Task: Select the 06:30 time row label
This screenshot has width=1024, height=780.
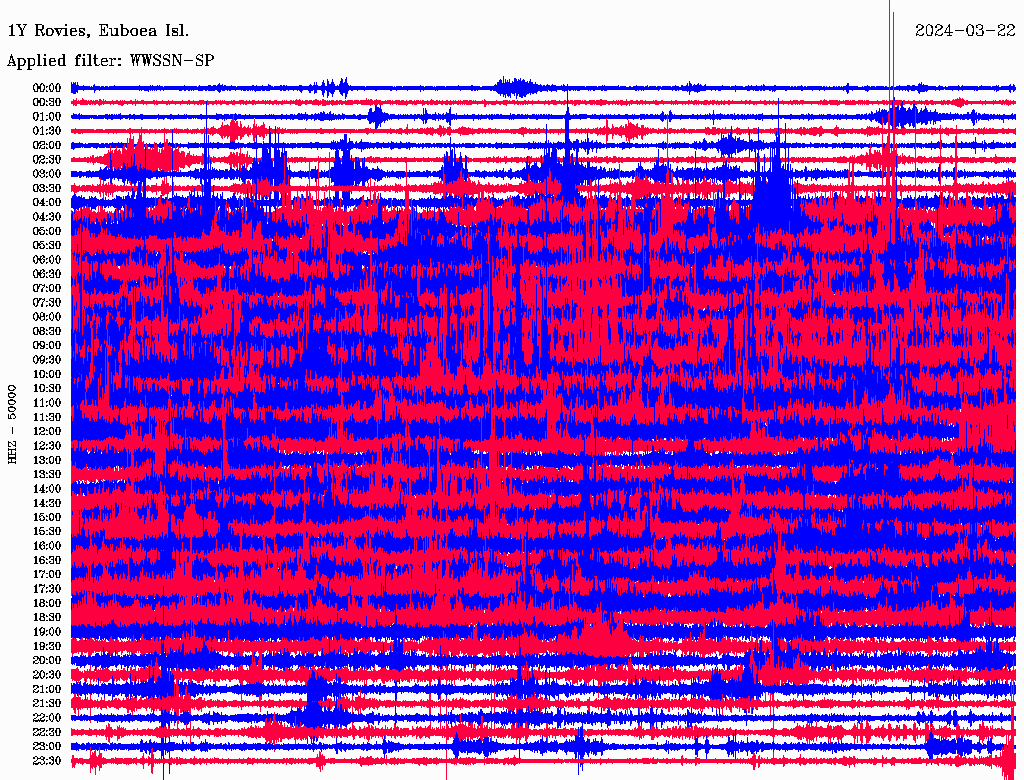Action: point(47,274)
